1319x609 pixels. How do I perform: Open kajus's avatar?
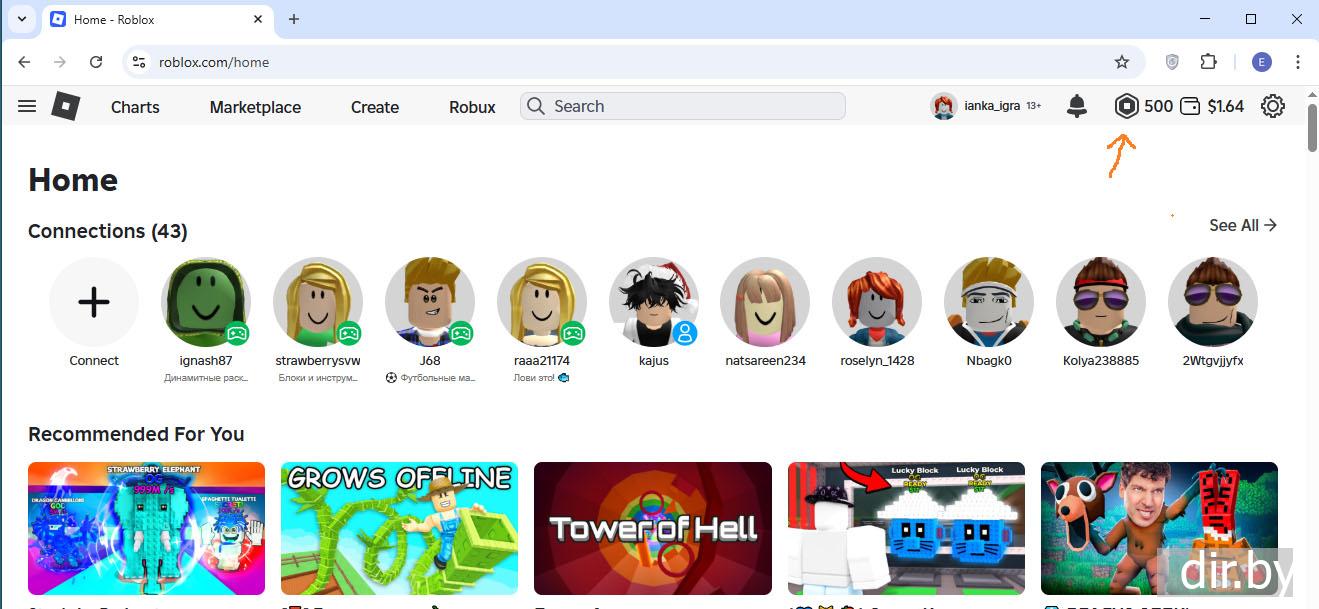point(654,302)
